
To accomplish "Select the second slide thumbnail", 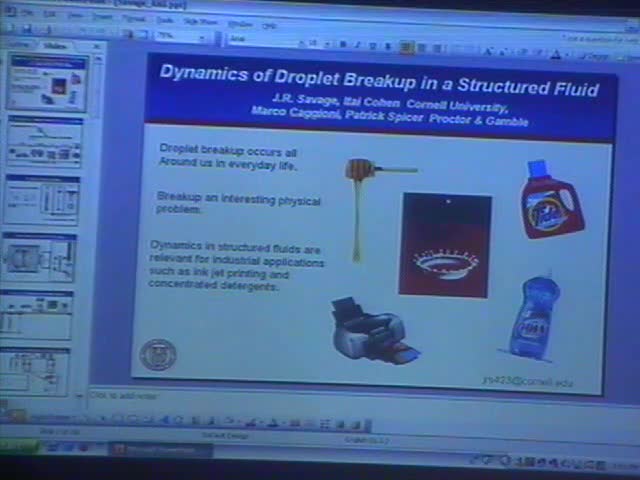I will [45, 142].
